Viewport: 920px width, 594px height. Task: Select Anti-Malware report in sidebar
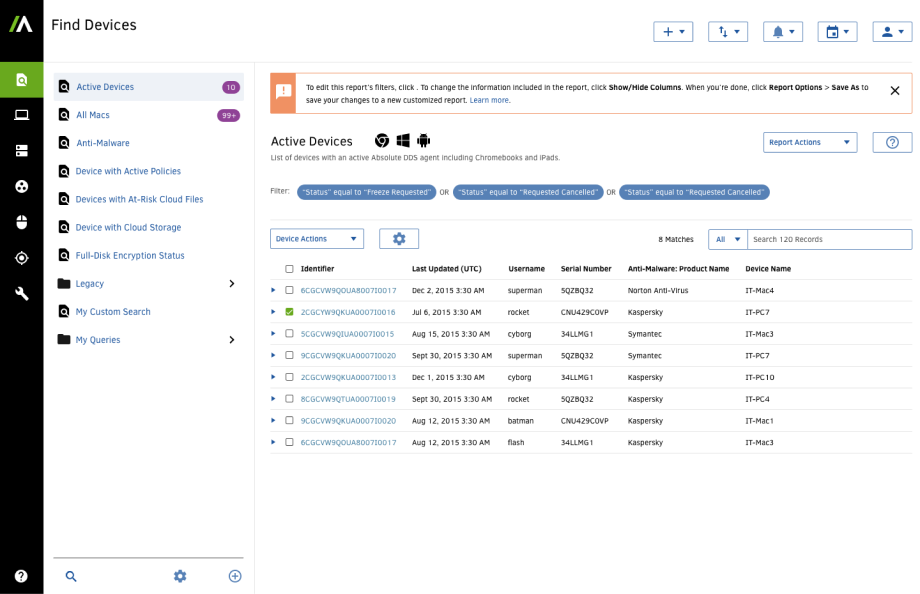(103, 143)
